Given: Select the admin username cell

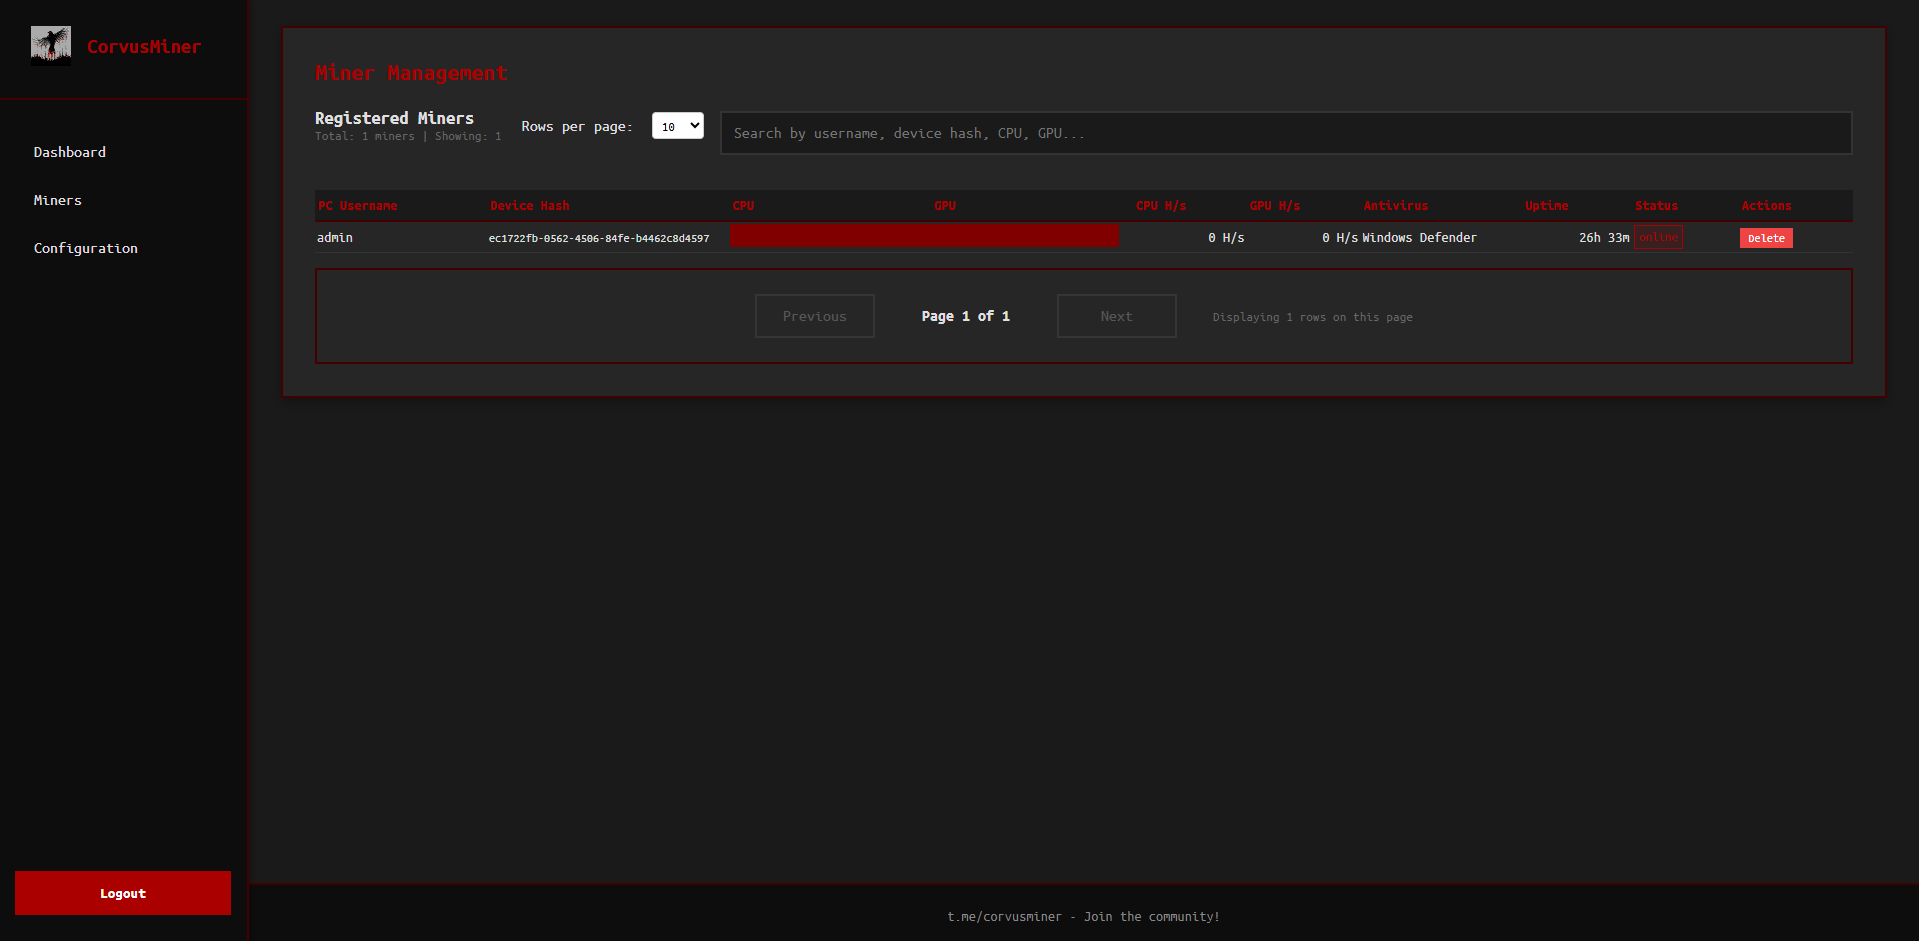Looking at the screenshot, I should point(335,238).
